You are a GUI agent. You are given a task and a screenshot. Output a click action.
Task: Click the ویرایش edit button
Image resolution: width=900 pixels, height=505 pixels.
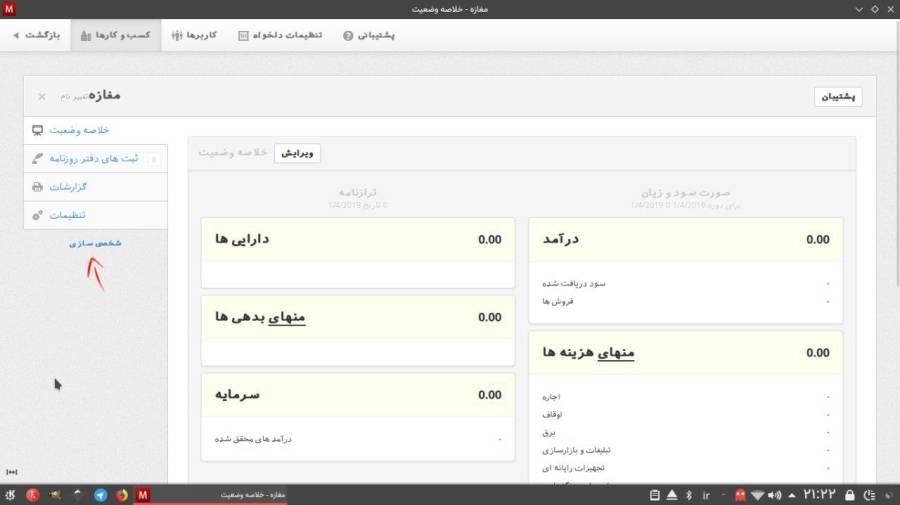[297, 153]
